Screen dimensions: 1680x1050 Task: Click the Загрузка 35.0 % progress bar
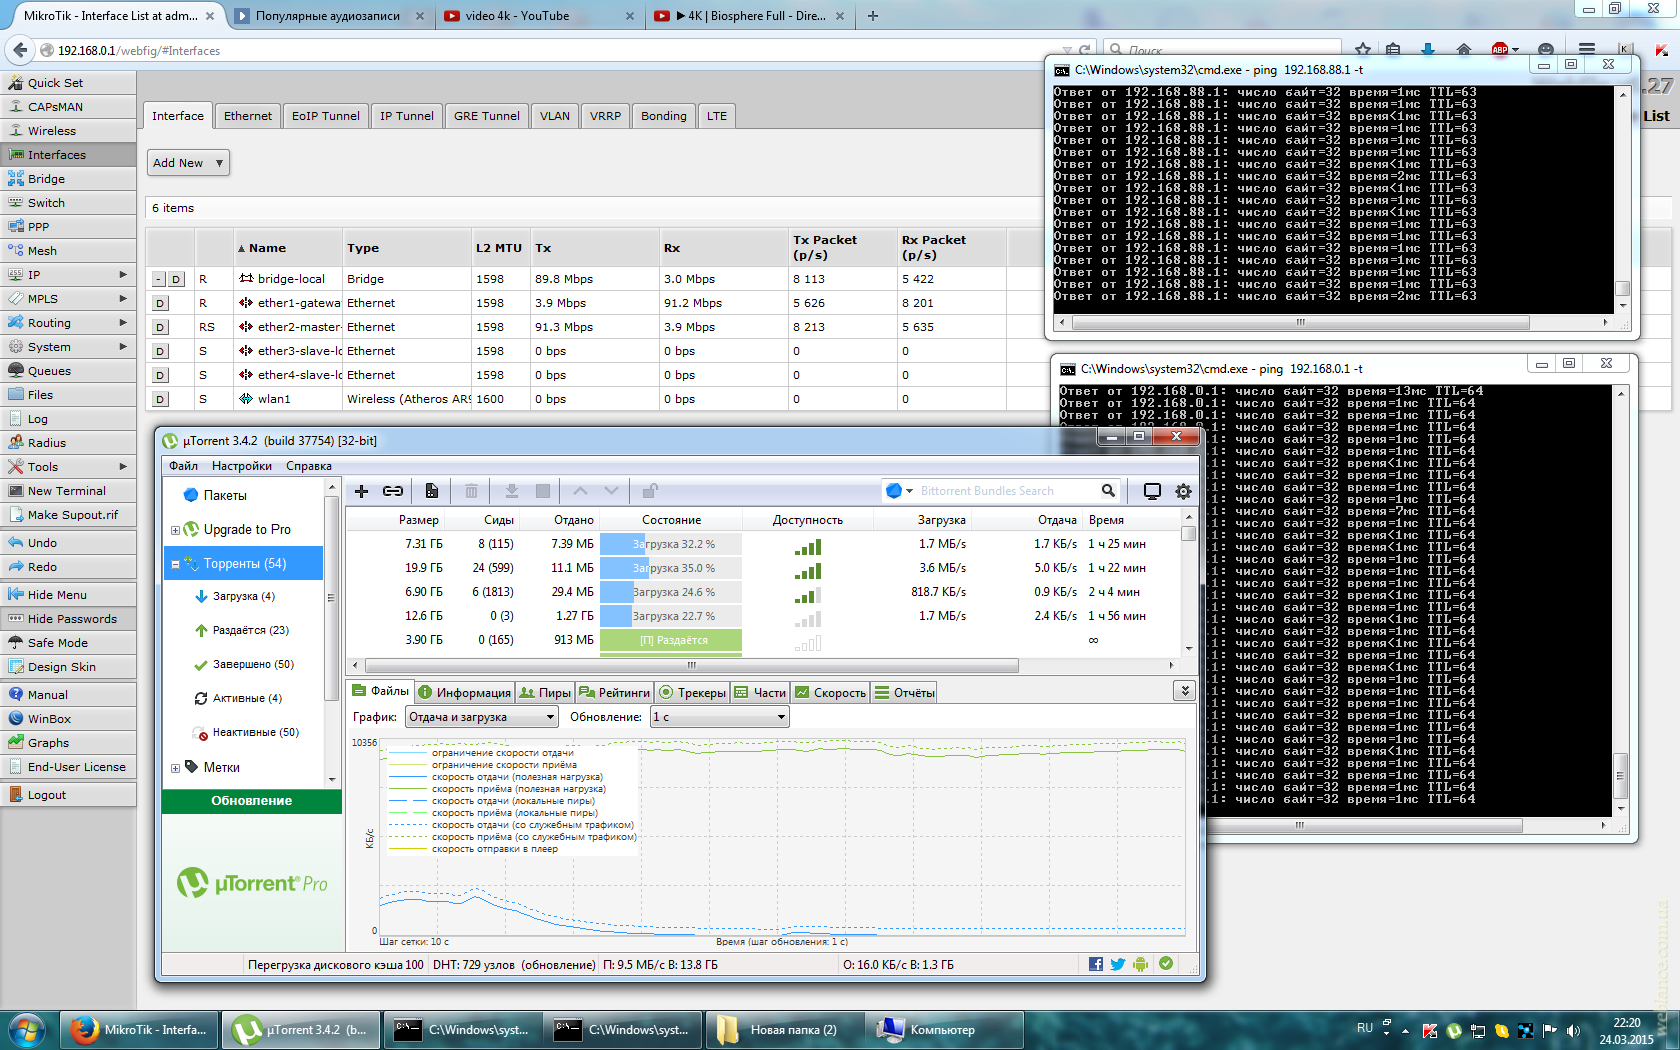(x=671, y=568)
